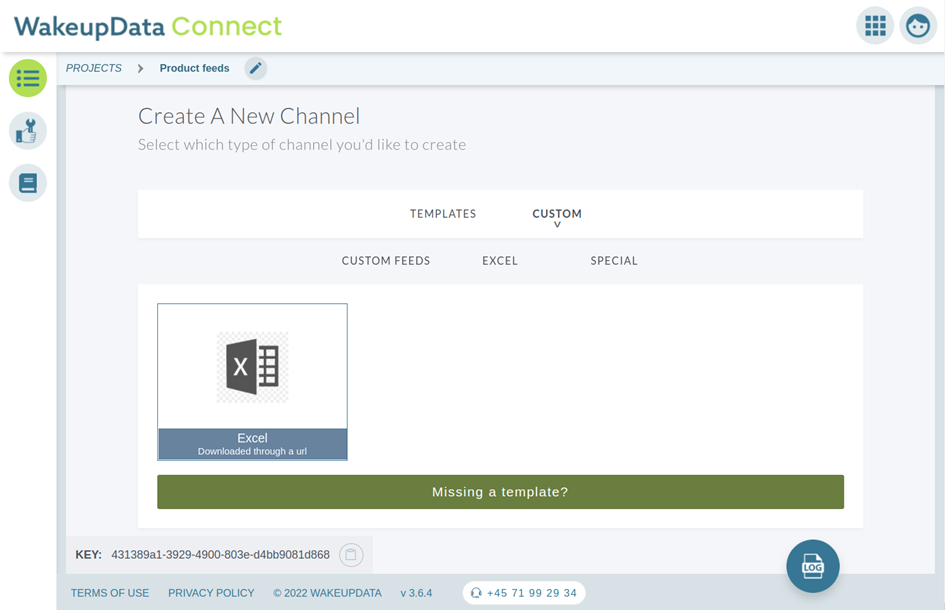Viewport: 945px width, 610px height.
Task: Click the Product feeds breadcrumb
Action: click(x=194, y=68)
